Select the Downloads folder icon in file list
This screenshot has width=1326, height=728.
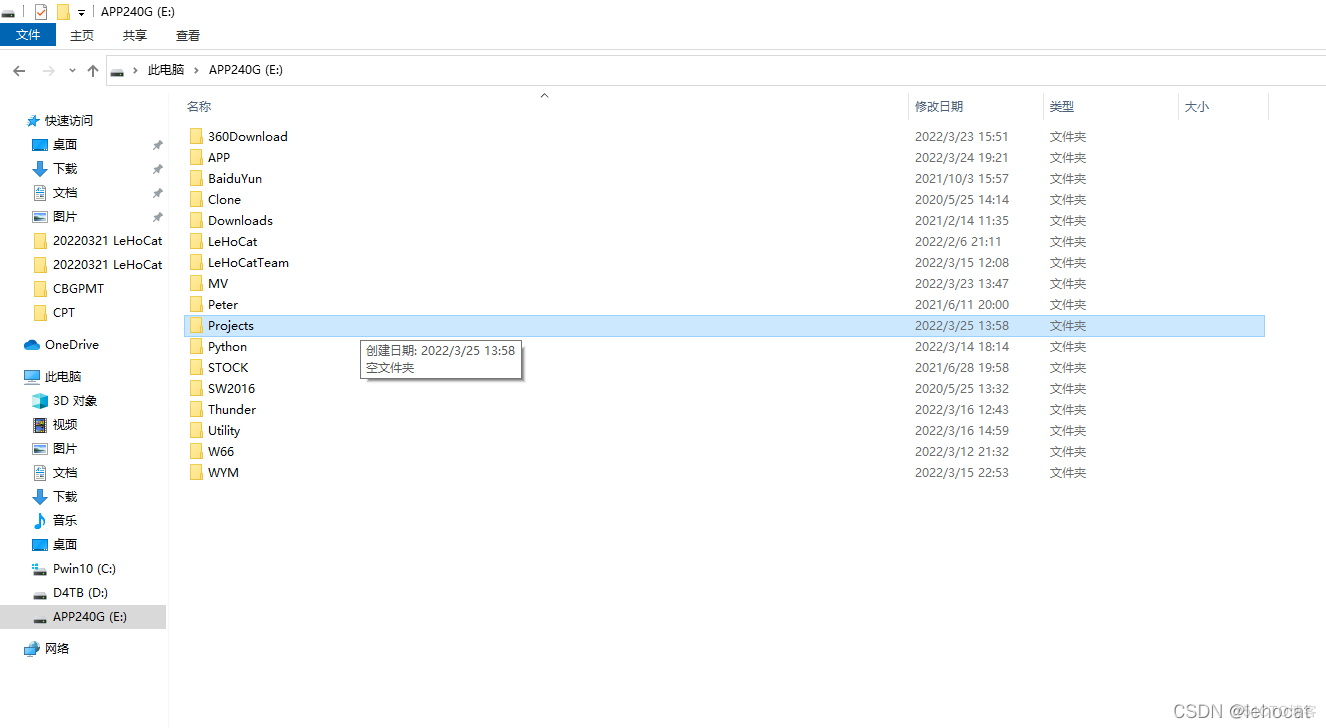(x=196, y=220)
